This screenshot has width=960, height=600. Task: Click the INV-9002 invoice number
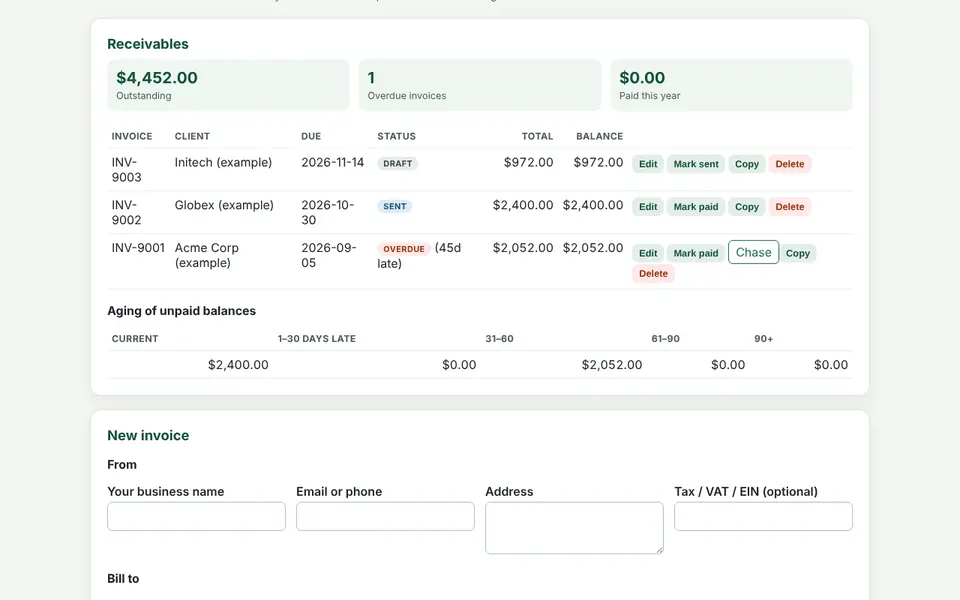tap(127, 212)
